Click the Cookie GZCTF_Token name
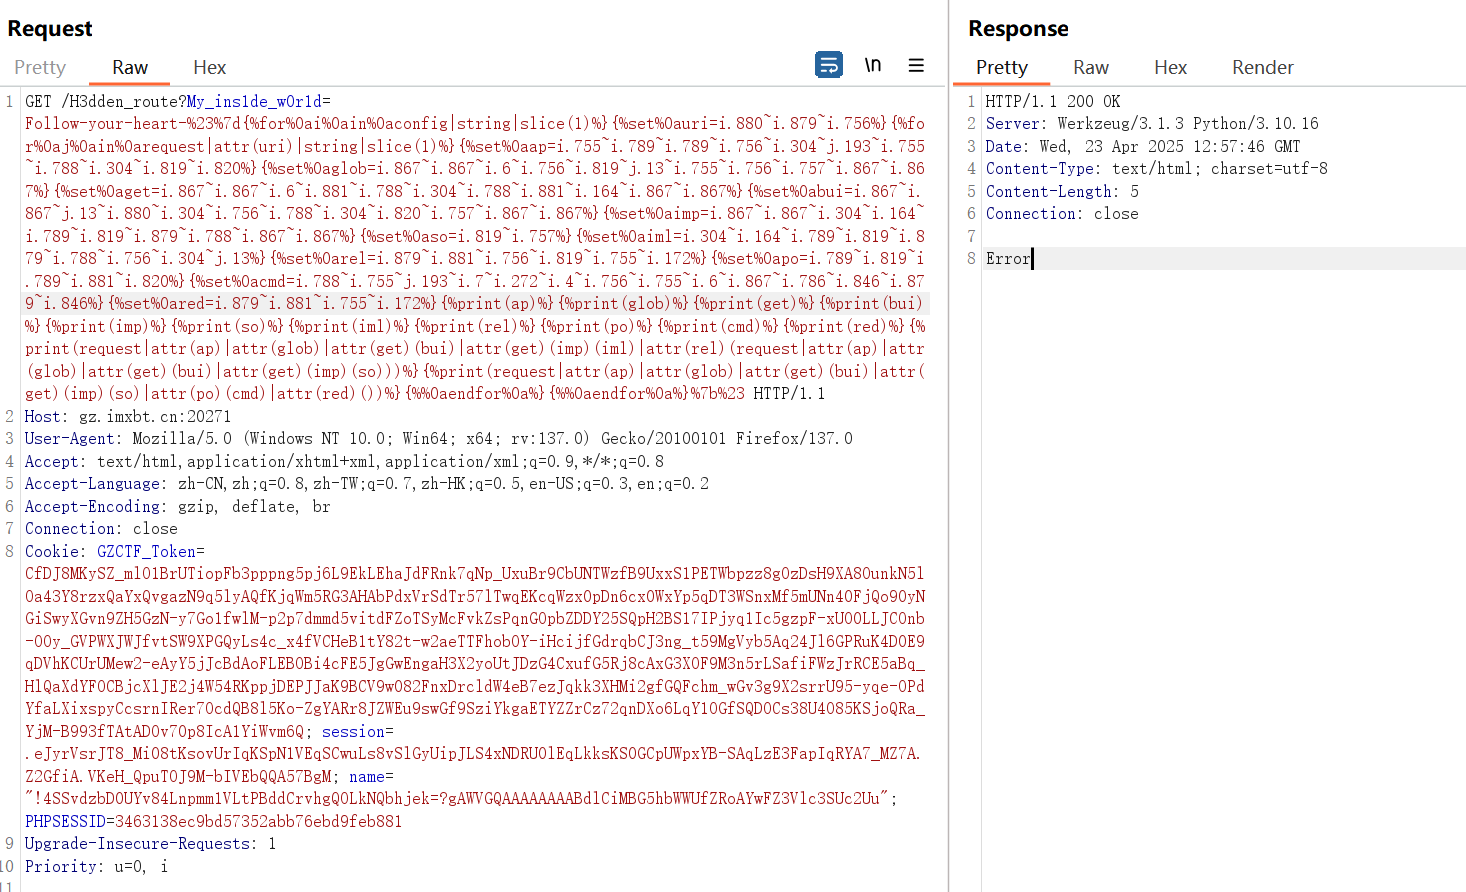Screen dimensions: 1466x892 tap(146, 551)
